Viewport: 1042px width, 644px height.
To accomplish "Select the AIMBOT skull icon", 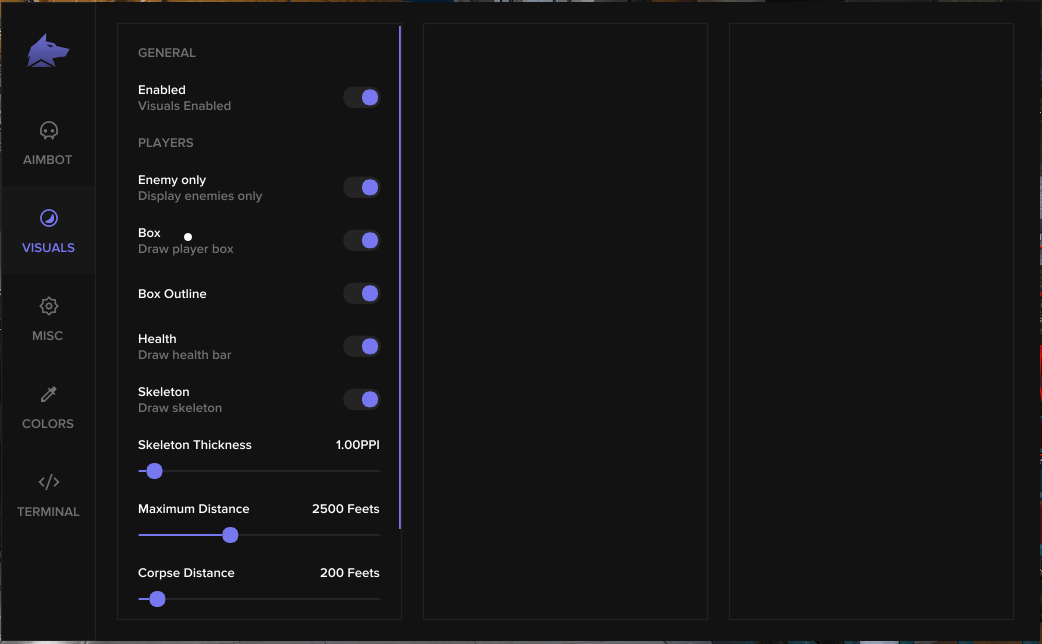I will (48, 130).
